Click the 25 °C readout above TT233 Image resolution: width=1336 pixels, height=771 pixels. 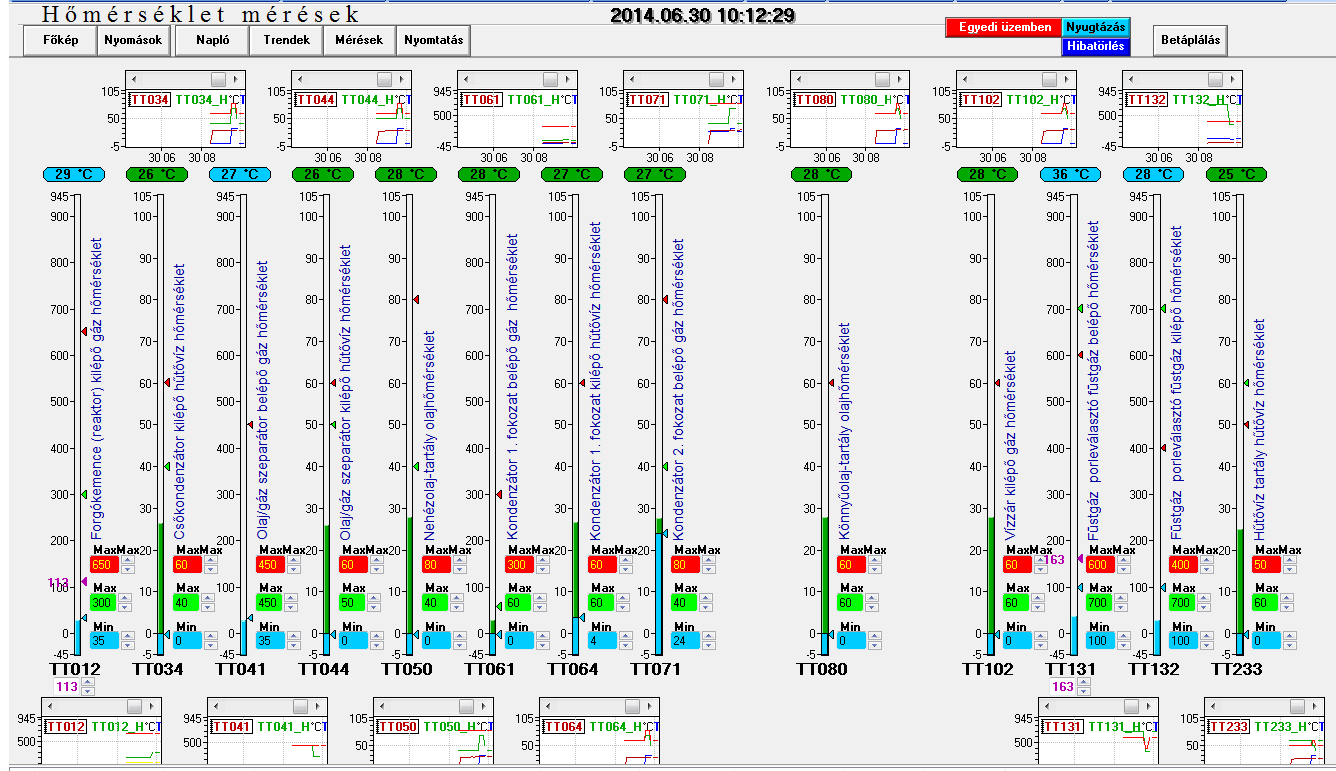coord(1236,174)
